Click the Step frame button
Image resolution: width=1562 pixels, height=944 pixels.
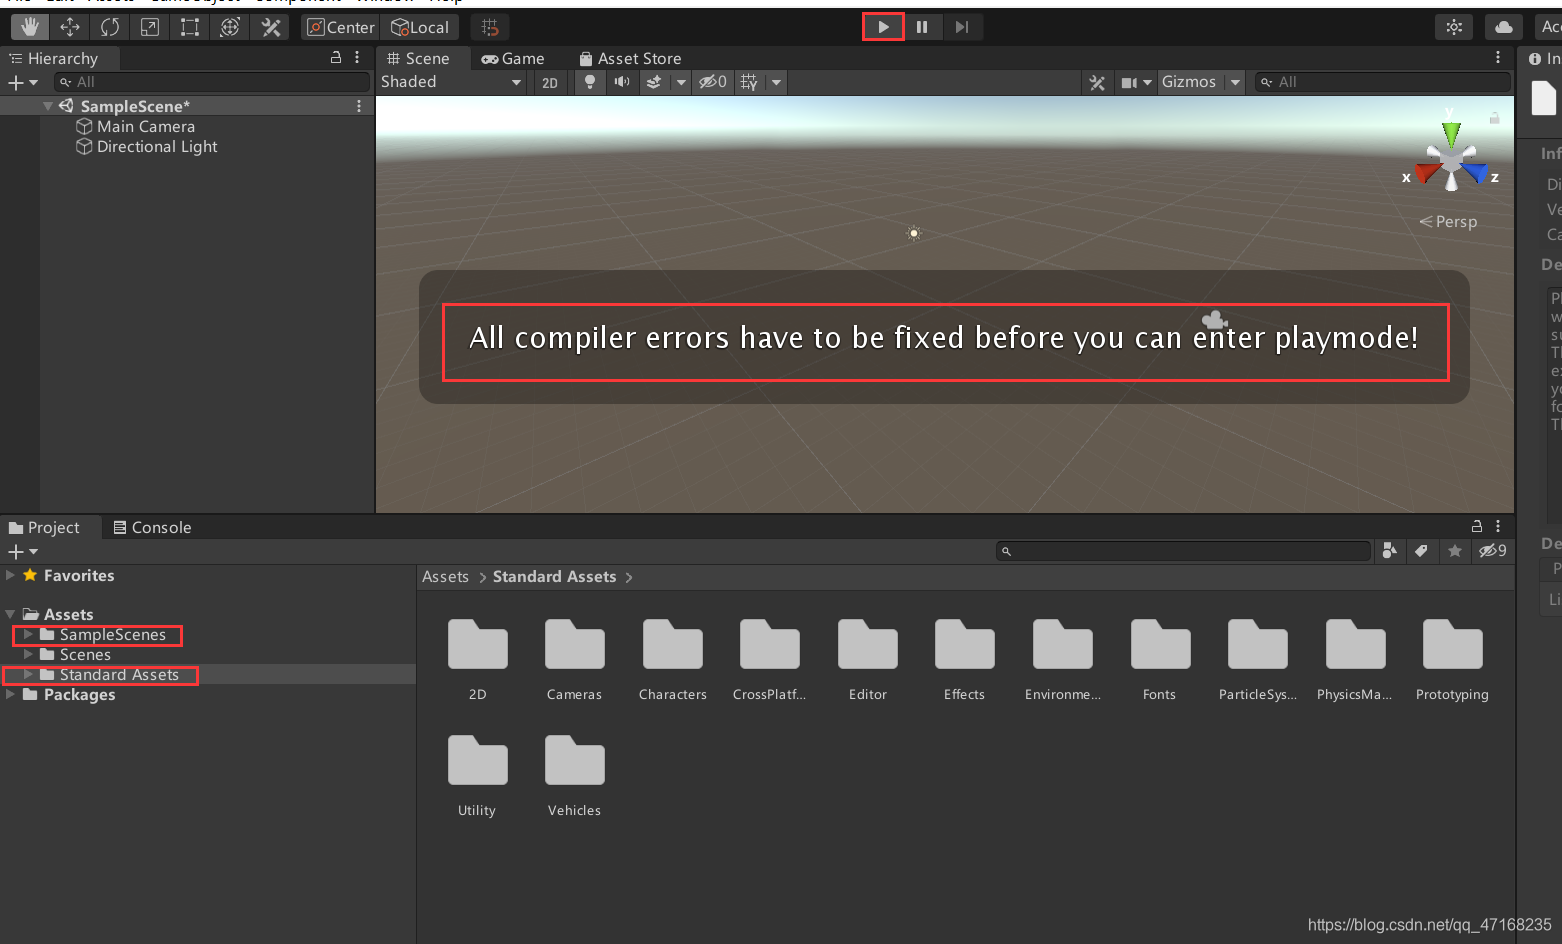click(962, 27)
